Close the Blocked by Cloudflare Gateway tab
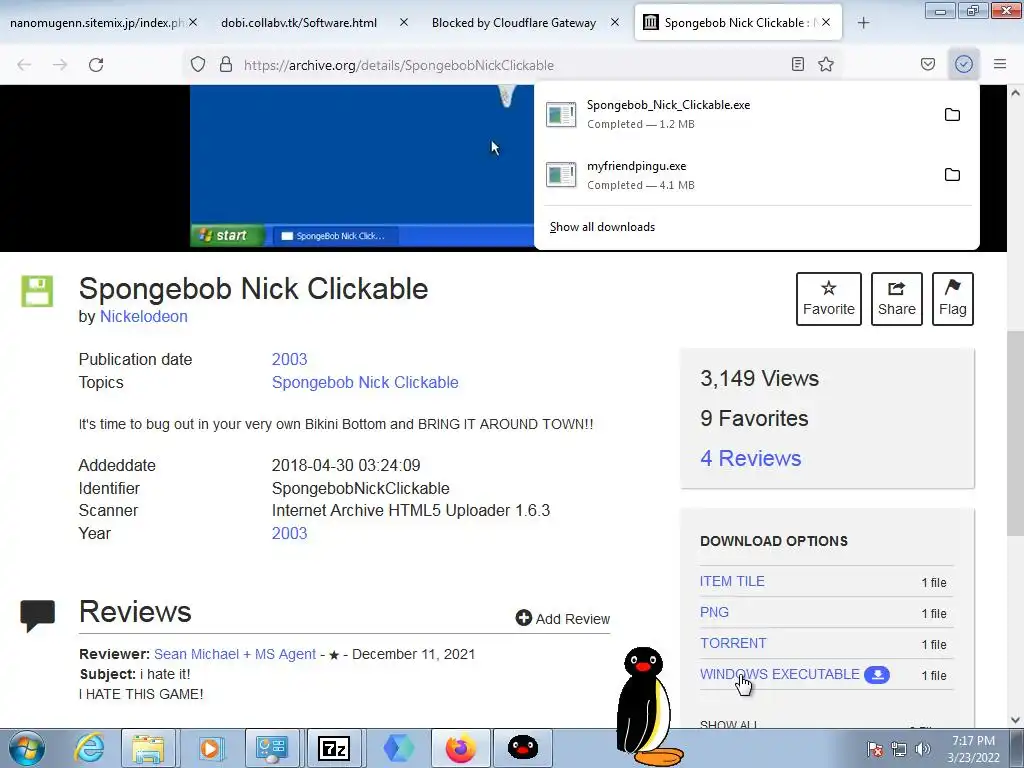Viewport: 1024px width, 768px height. coord(615,22)
